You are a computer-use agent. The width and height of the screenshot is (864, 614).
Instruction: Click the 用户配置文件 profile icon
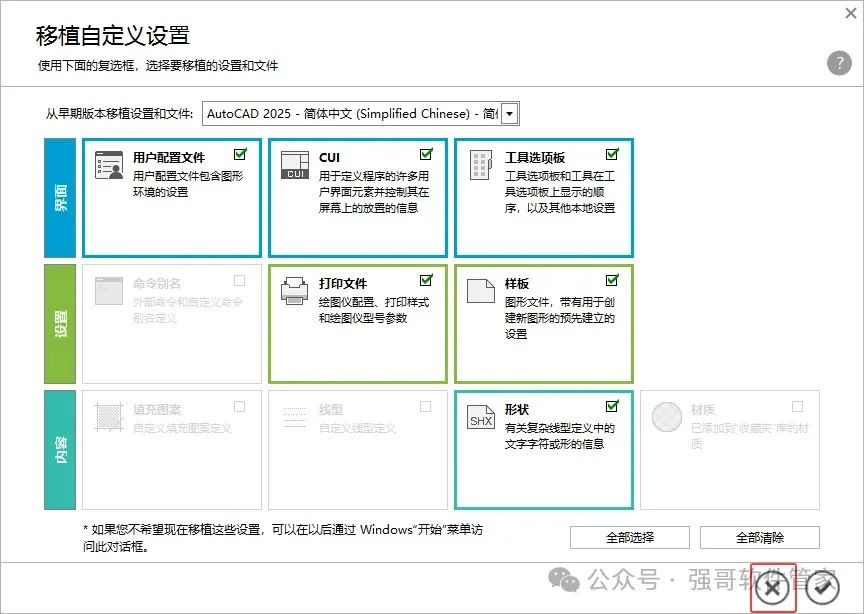pos(109,165)
